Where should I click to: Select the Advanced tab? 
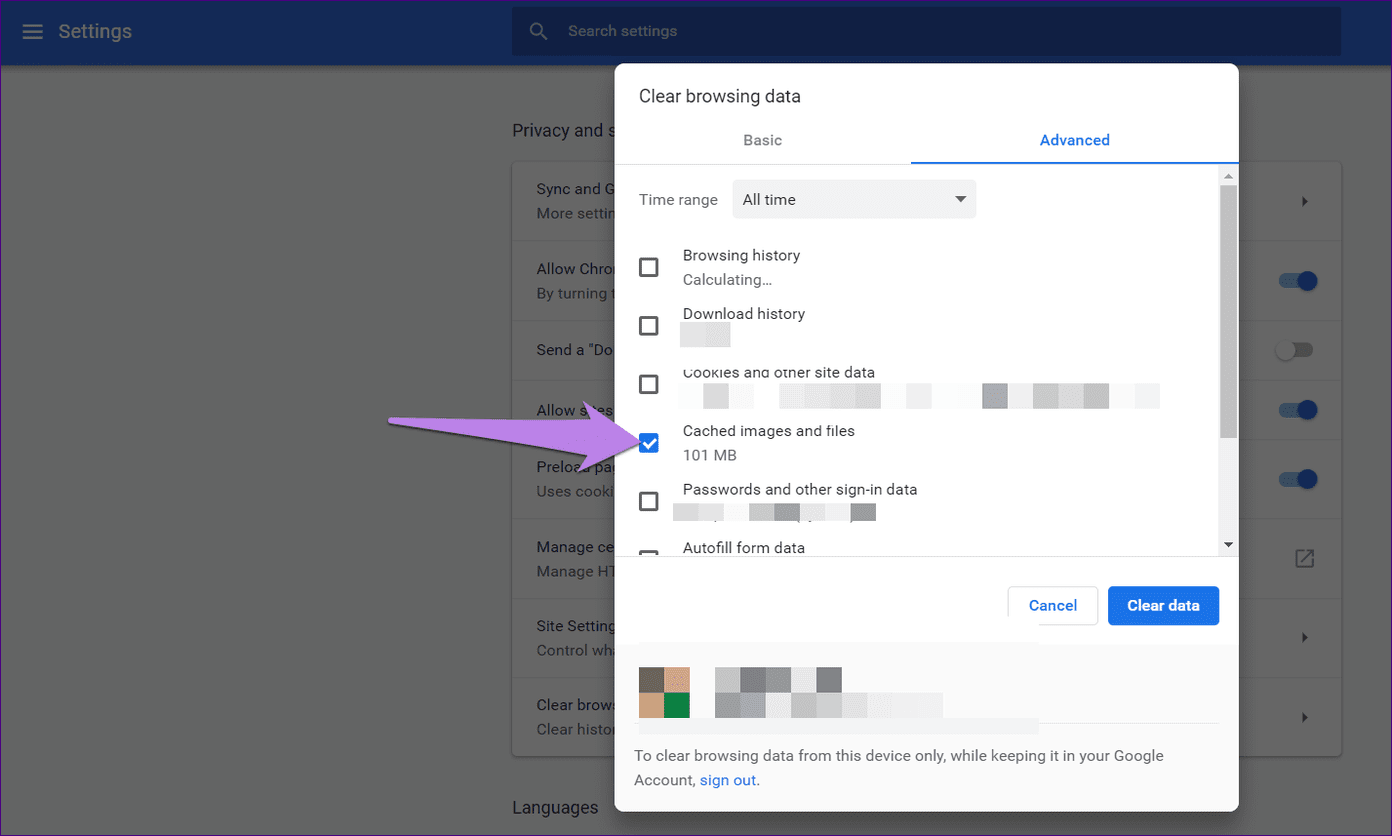pos(1075,140)
